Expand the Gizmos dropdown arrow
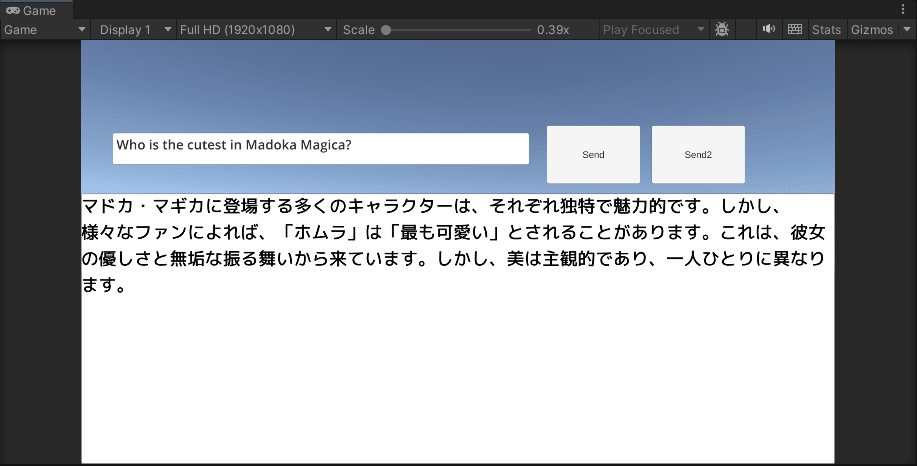The width and height of the screenshot is (917, 466). 906,30
